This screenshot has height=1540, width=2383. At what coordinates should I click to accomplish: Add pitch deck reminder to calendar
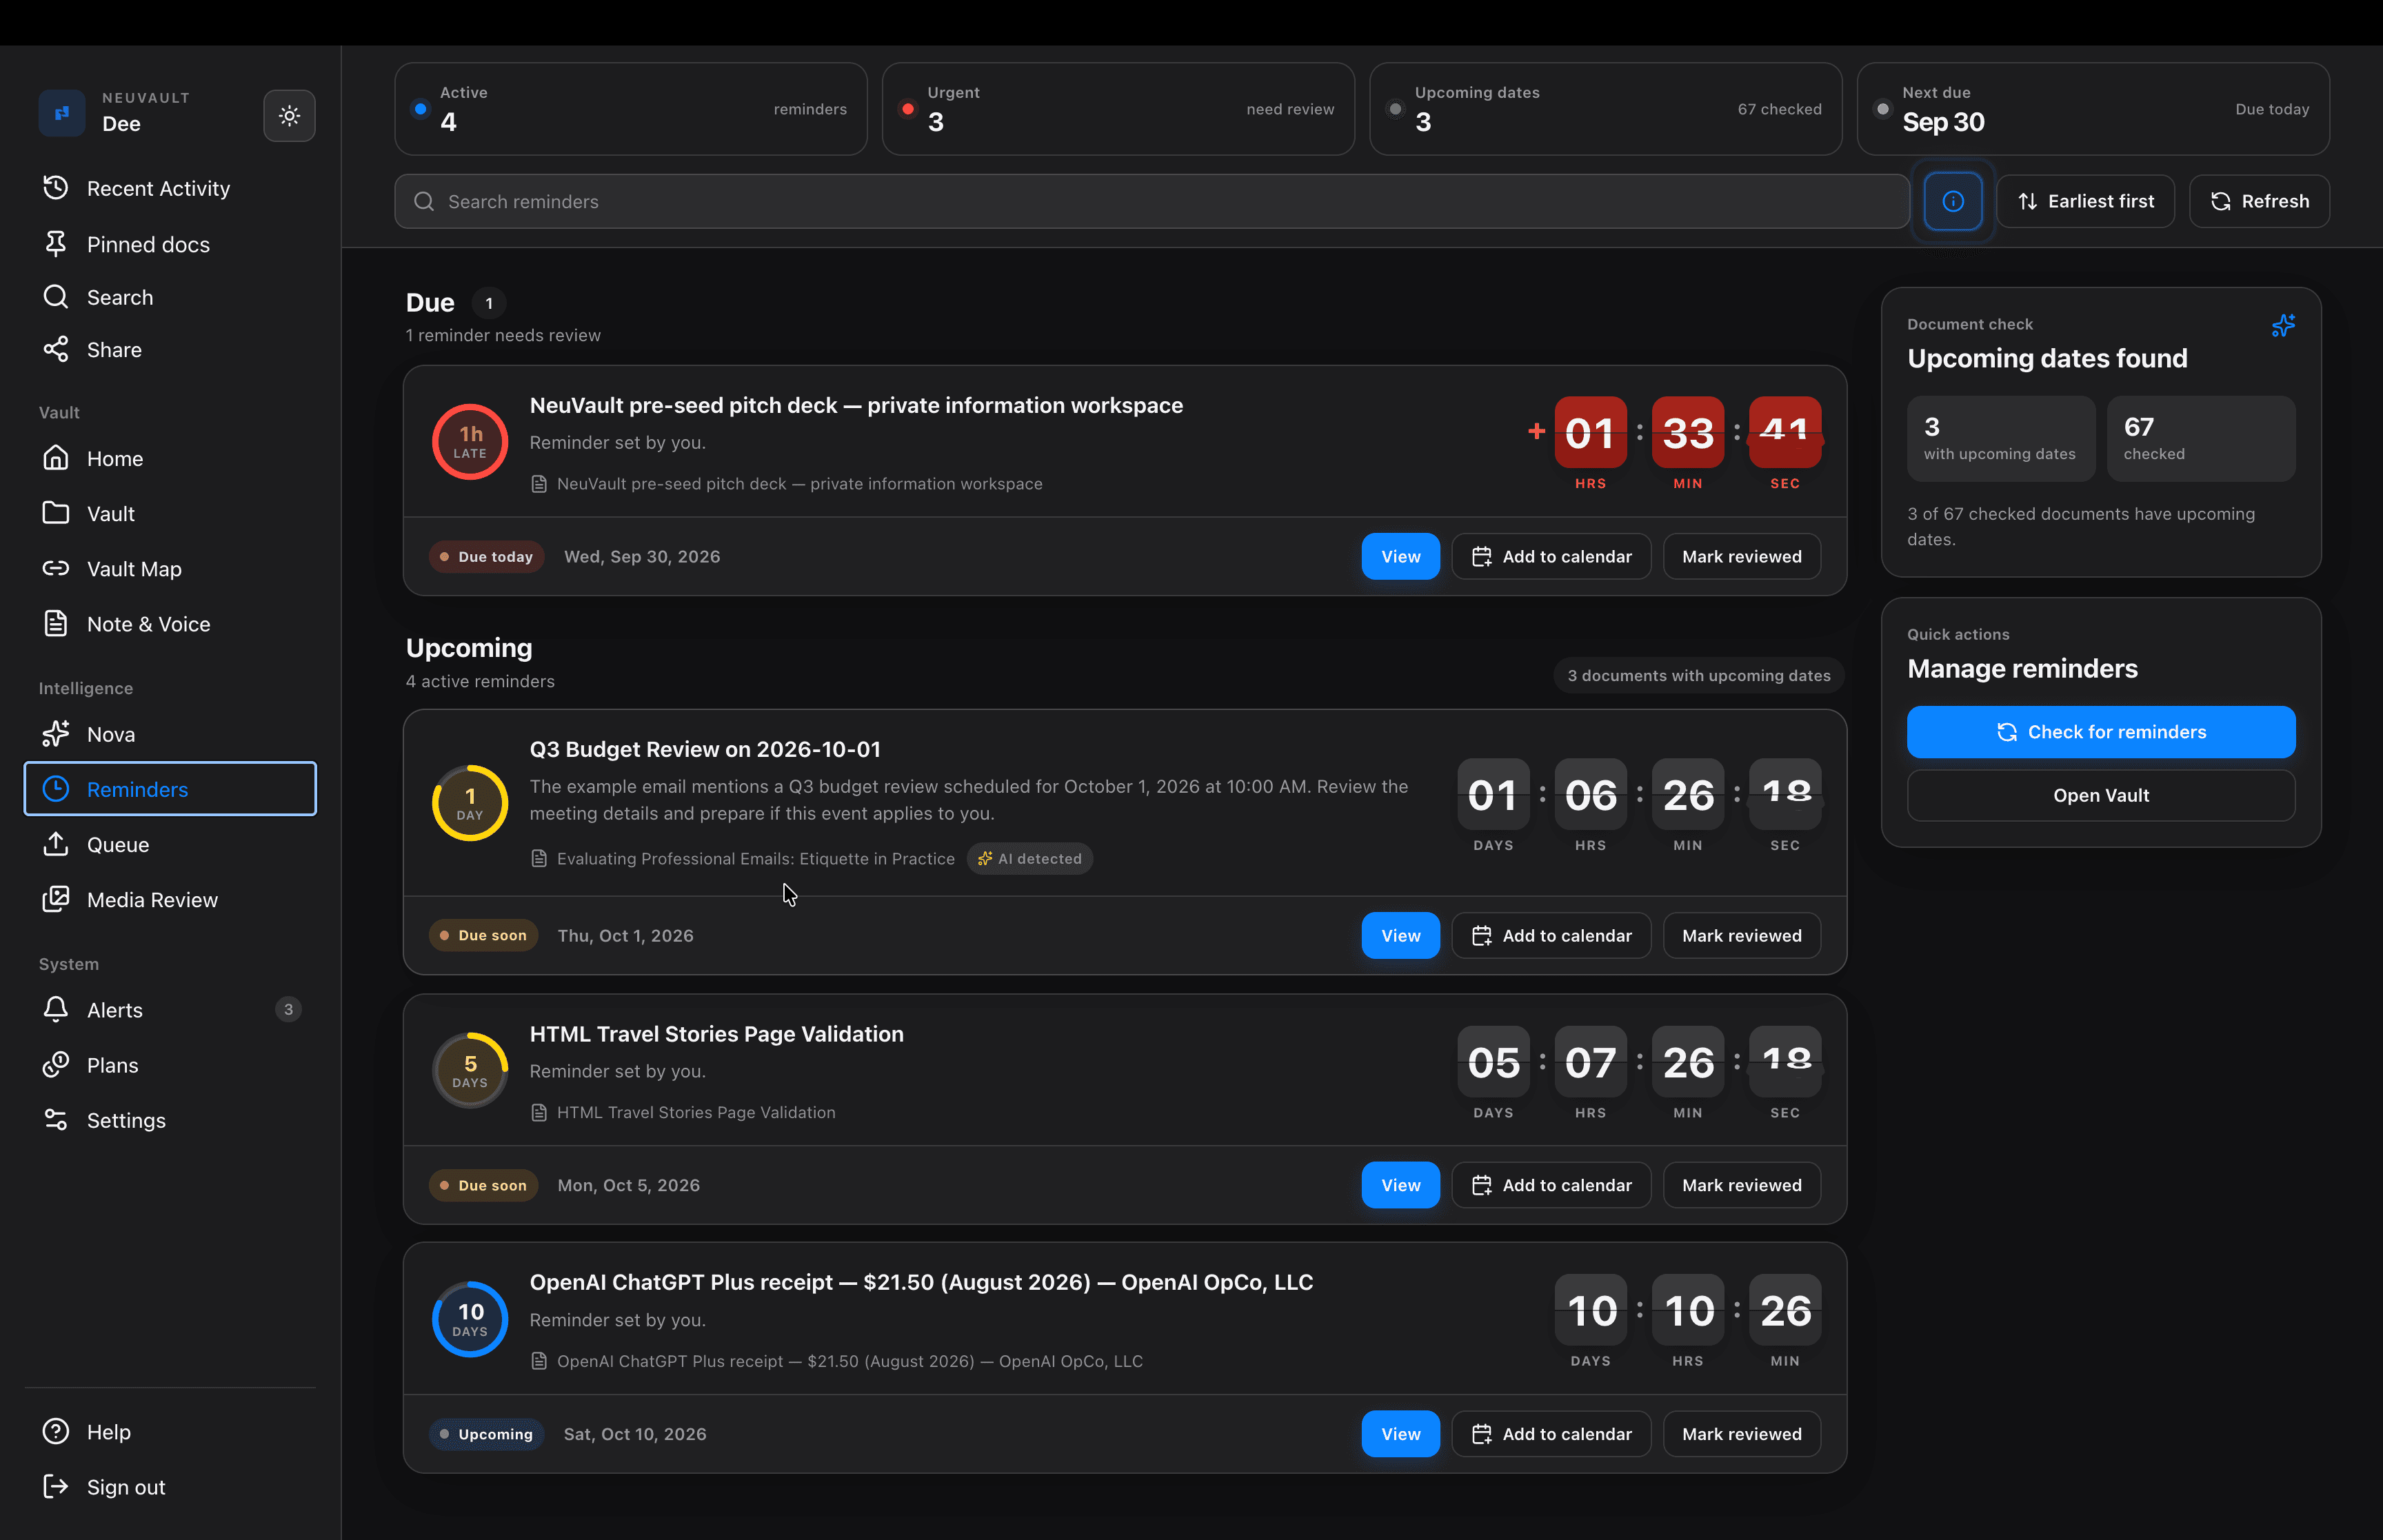[x=1551, y=557]
